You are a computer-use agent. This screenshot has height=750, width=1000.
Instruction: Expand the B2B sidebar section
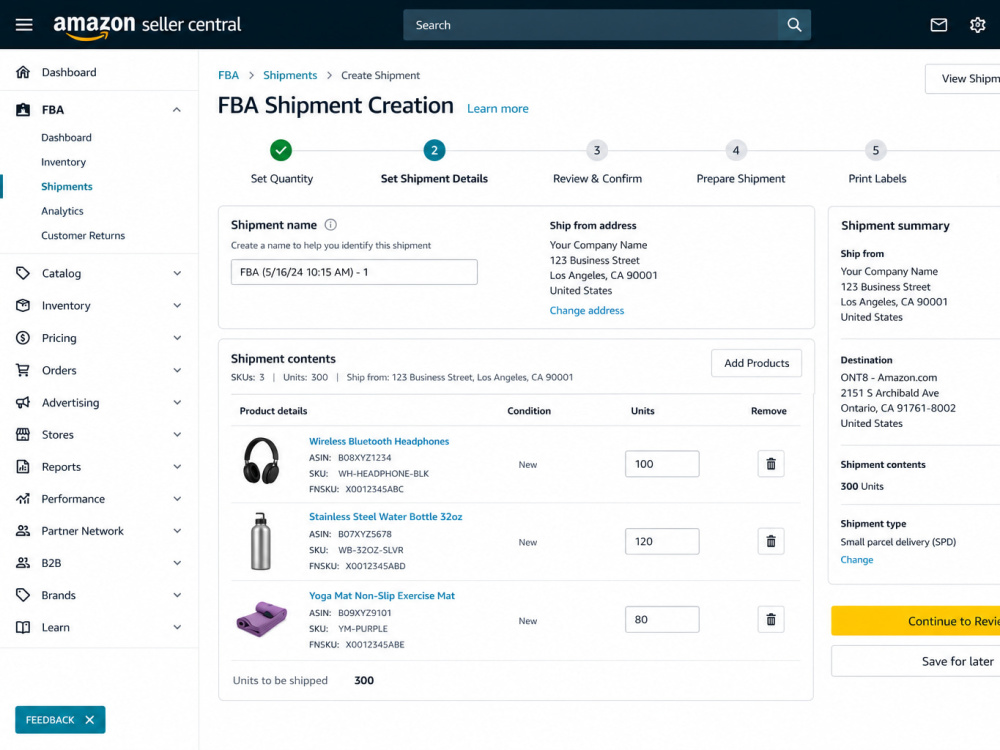coord(177,562)
